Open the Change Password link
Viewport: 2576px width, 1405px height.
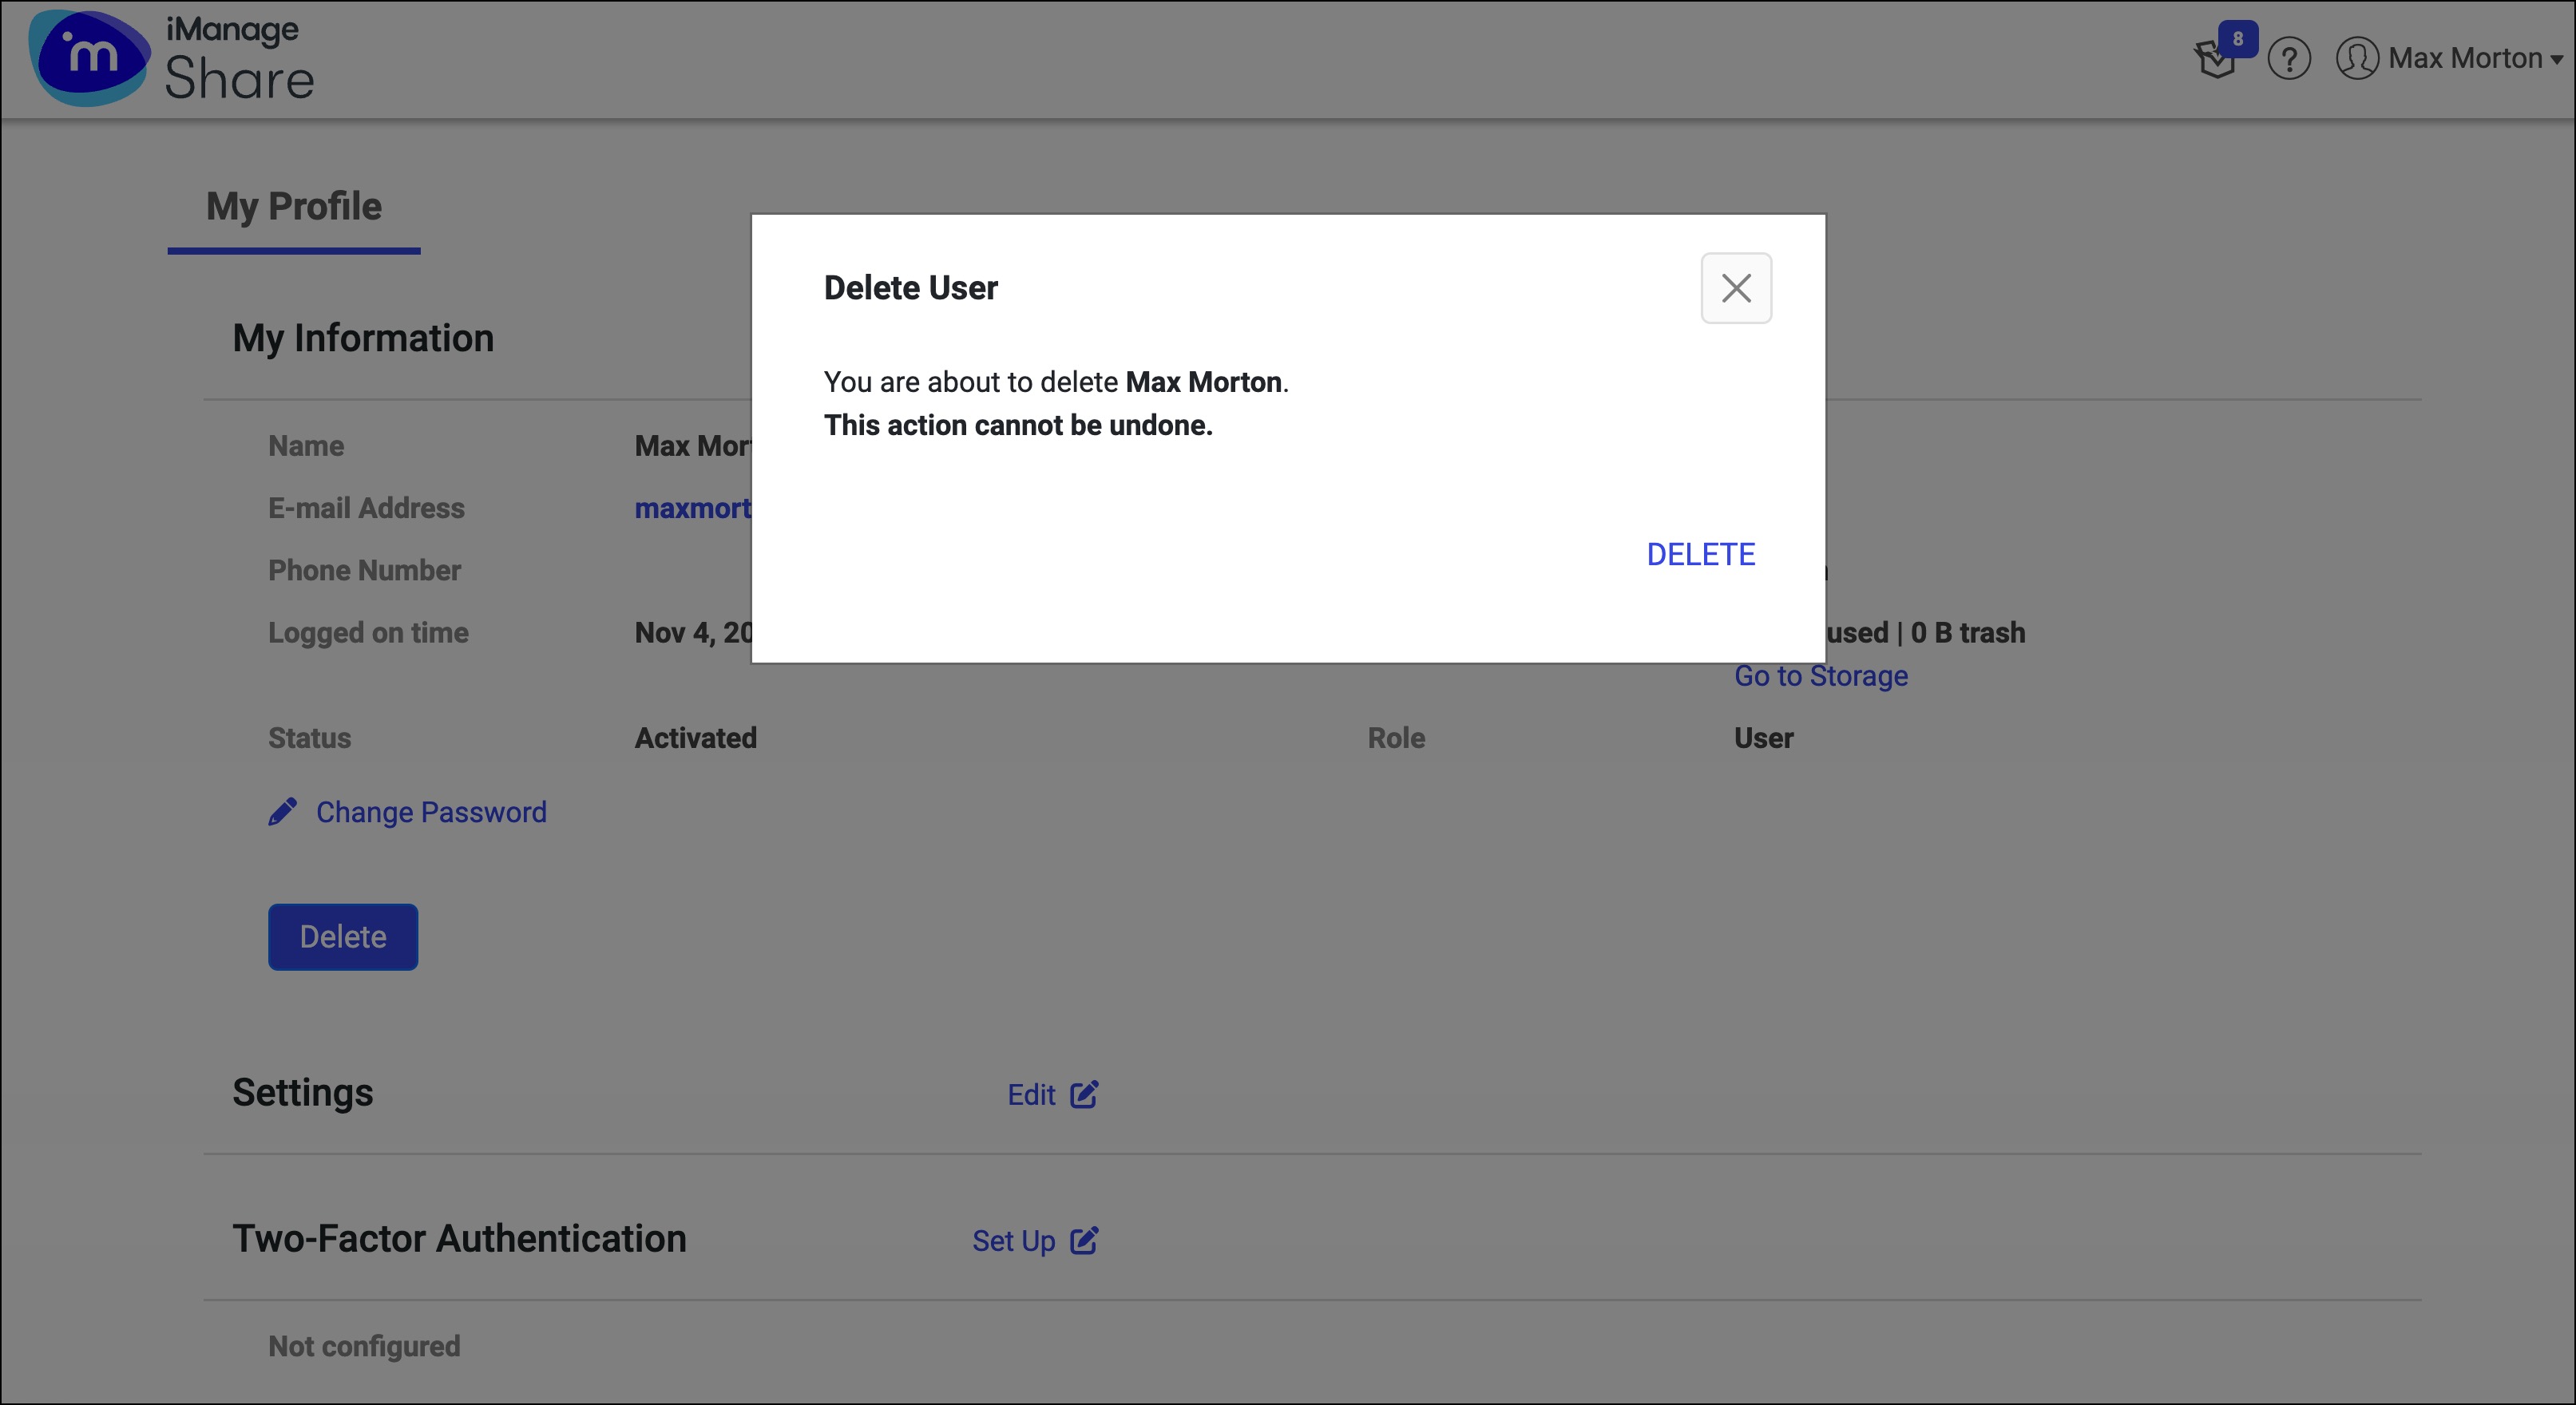click(431, 812)
